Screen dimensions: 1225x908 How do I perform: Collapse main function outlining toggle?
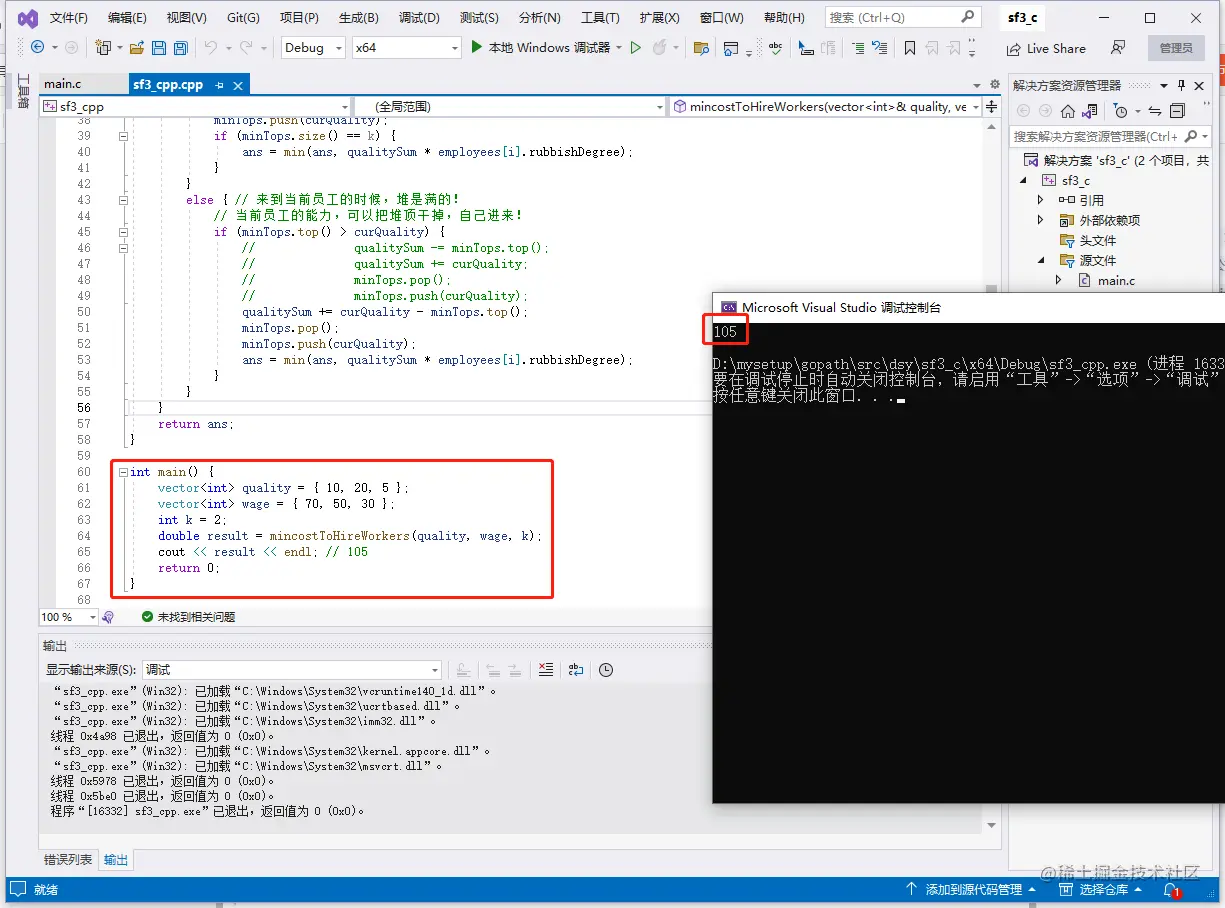(x=123, y=472)
